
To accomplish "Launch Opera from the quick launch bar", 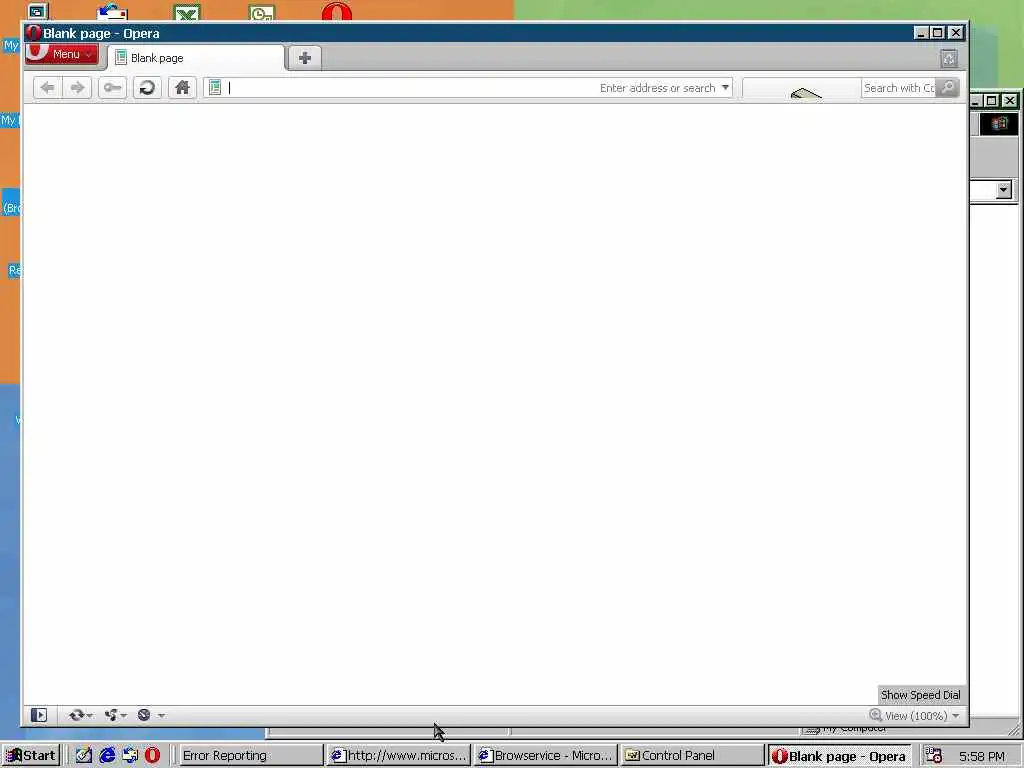I will (x=152, y=756).
